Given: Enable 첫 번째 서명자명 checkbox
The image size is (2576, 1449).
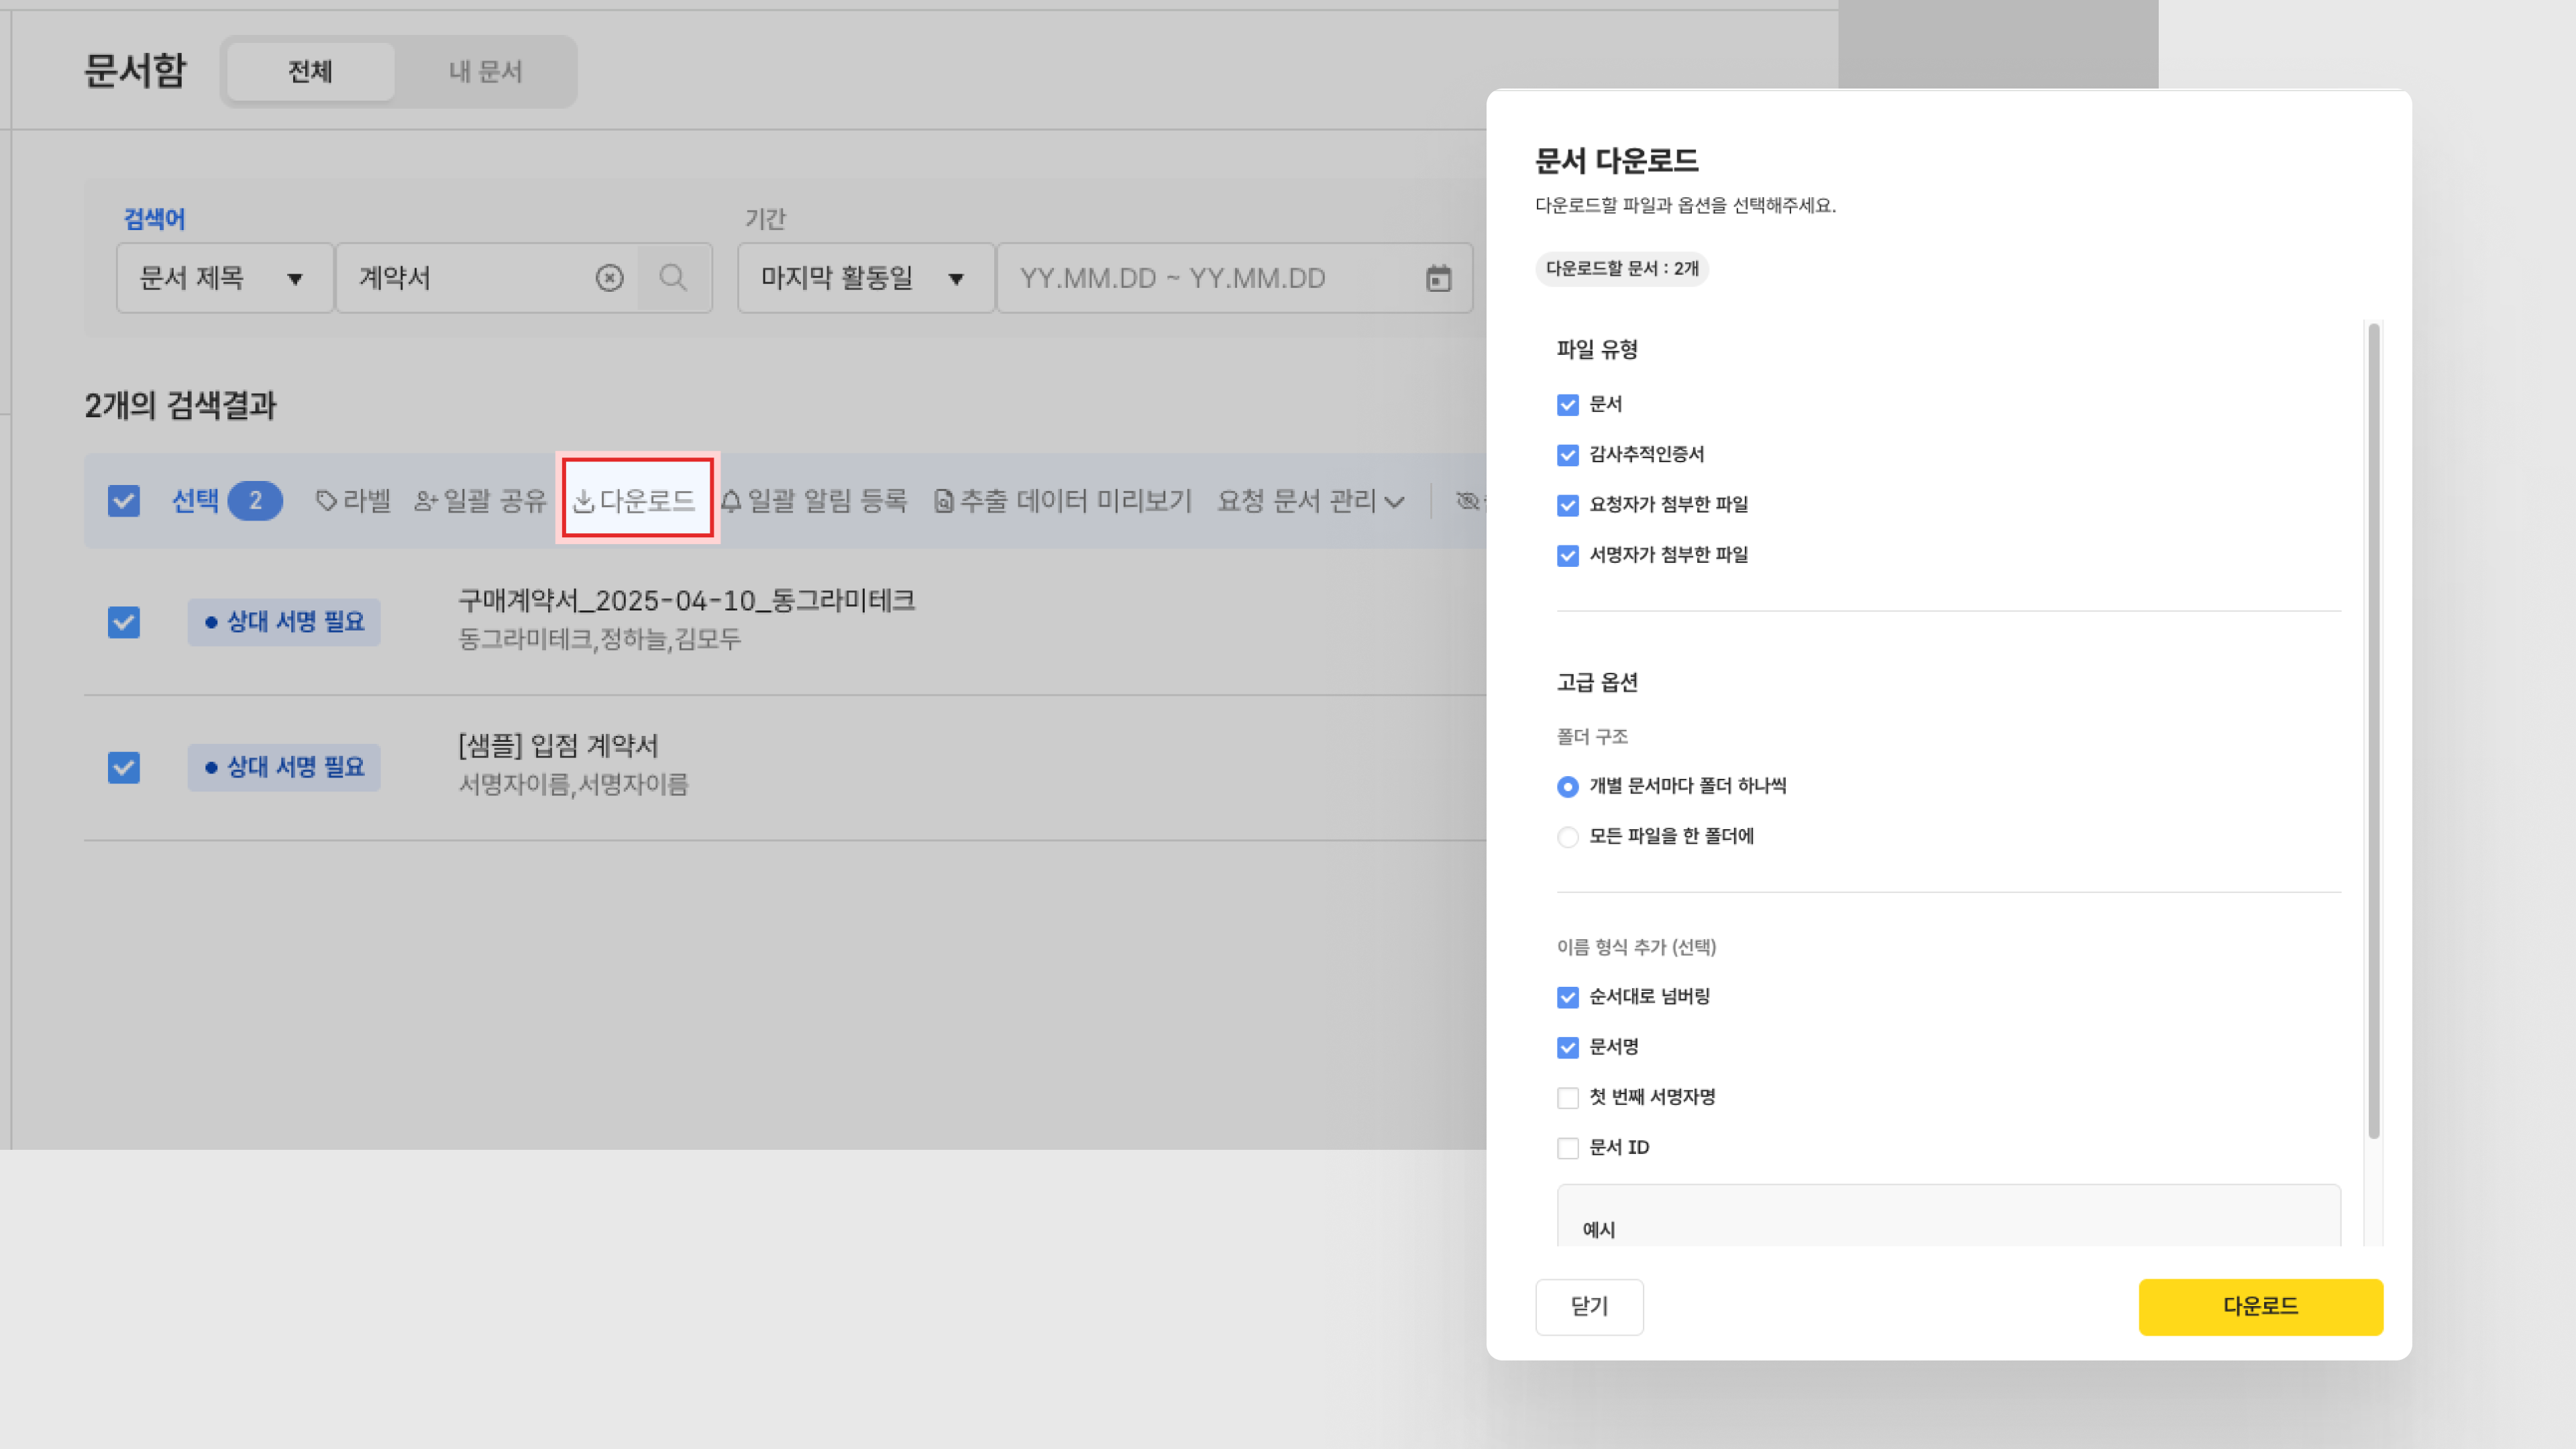Looking at the screenshot, I should [x=1567, y=1098].
